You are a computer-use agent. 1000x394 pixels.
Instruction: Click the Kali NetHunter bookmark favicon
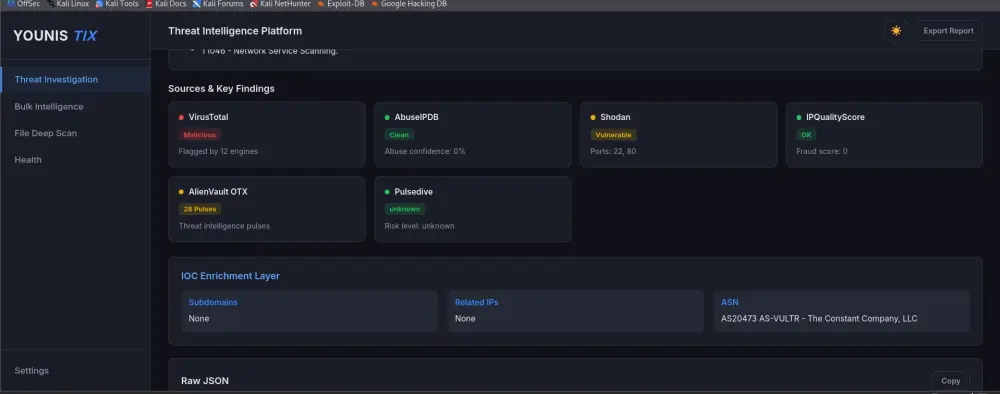254,4
